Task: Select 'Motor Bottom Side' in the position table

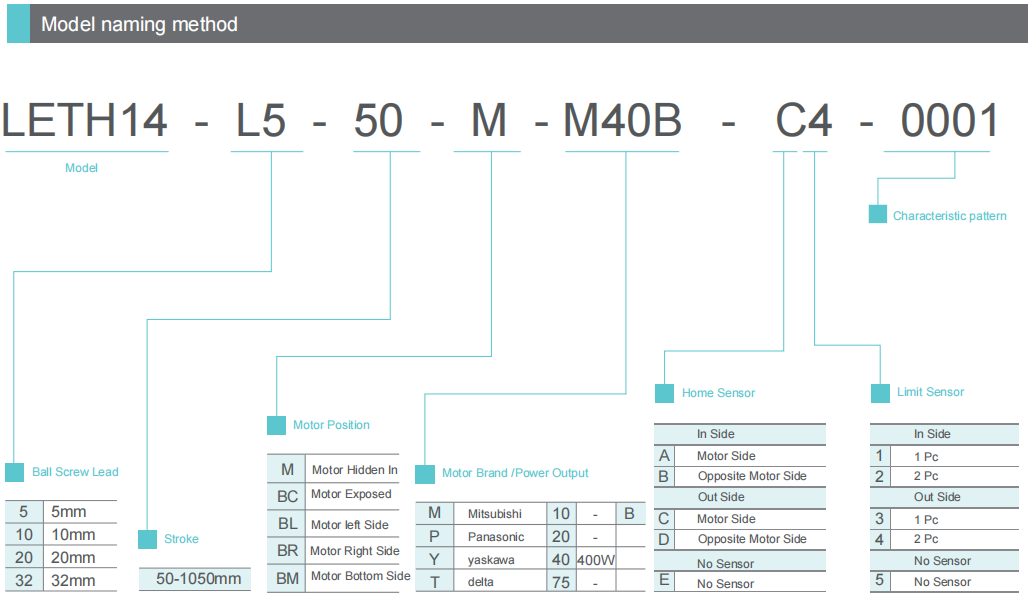Action: pos(360,576)
